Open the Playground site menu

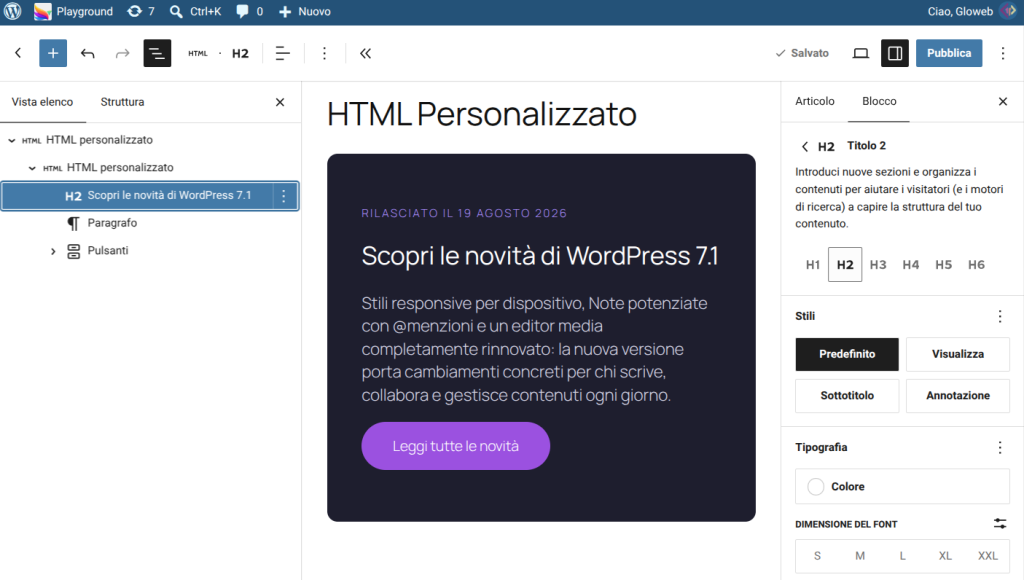click(73, 12)
